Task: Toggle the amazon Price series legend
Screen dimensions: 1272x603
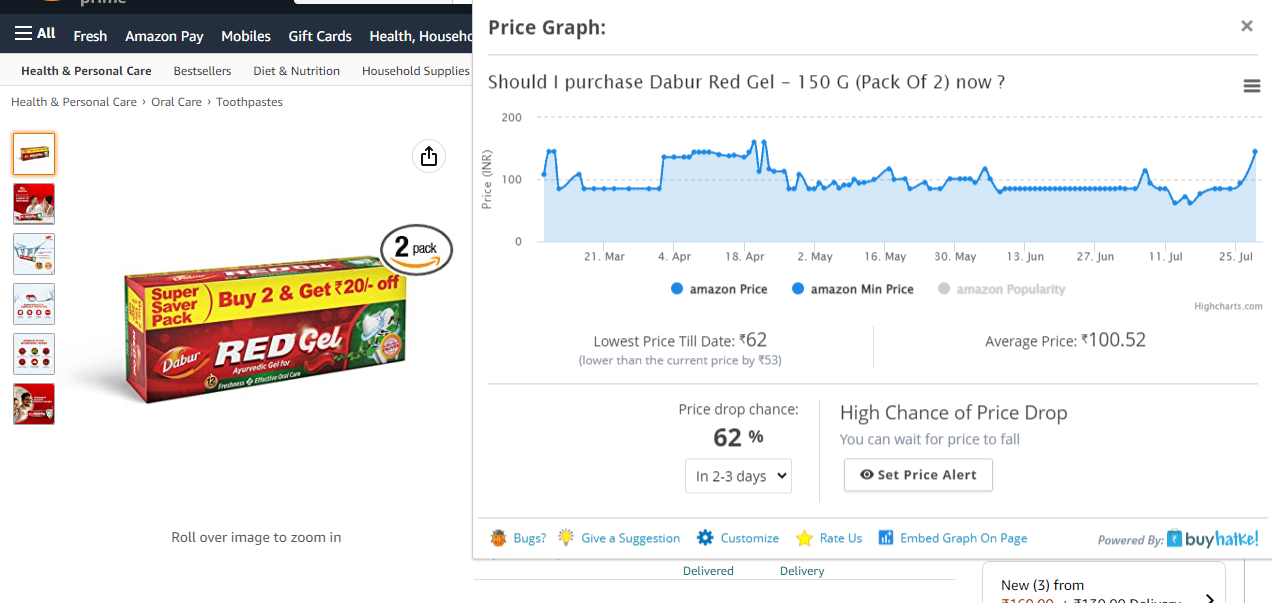Action: click(720, 289)
